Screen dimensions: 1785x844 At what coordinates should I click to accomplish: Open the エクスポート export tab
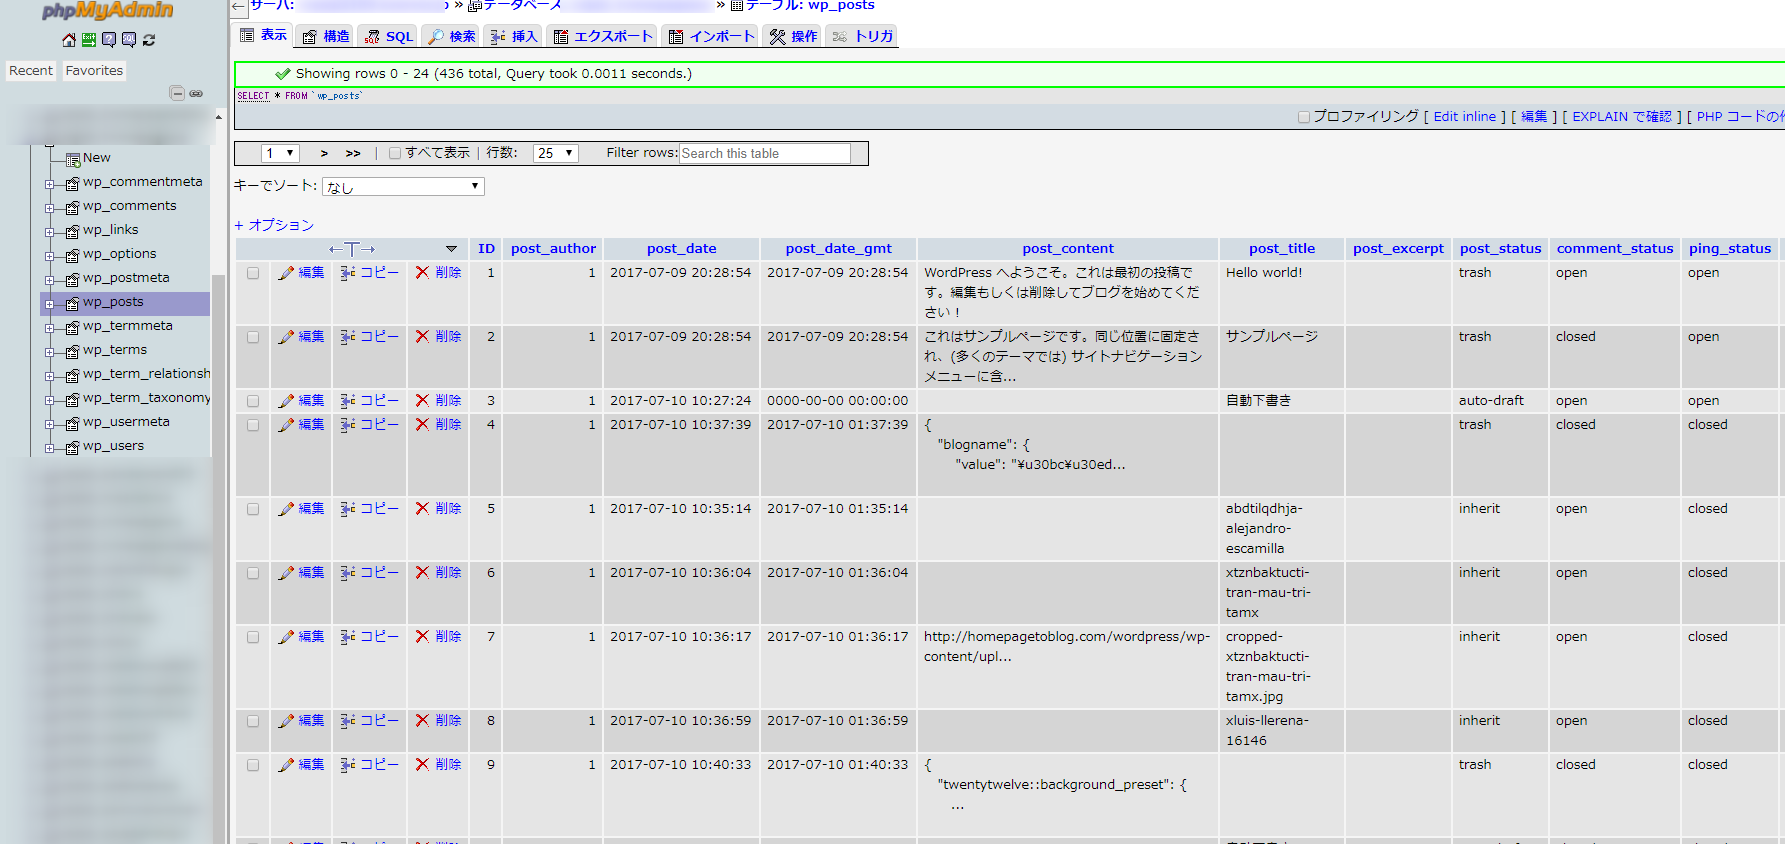click(603, 36)
